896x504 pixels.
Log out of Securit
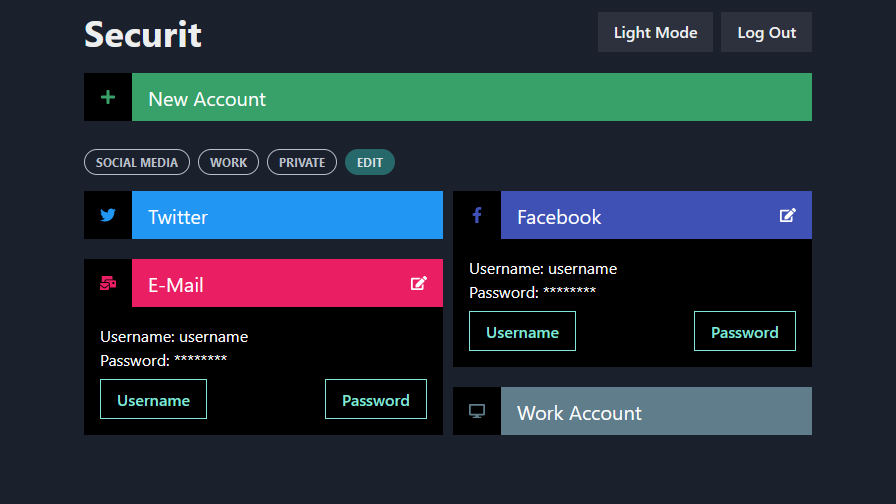(x=766, y=32)
